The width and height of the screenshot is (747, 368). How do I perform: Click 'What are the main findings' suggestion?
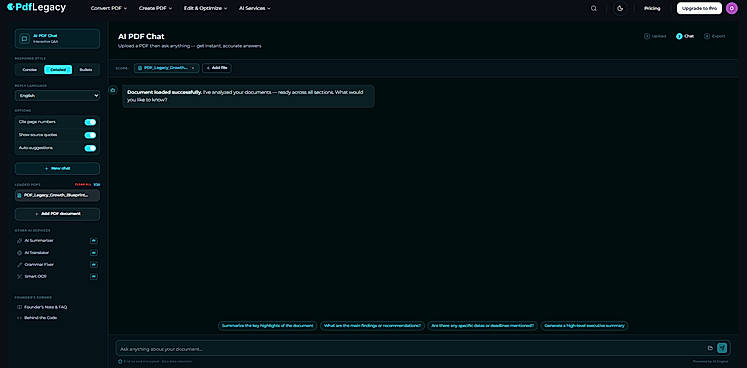point(372,326)
